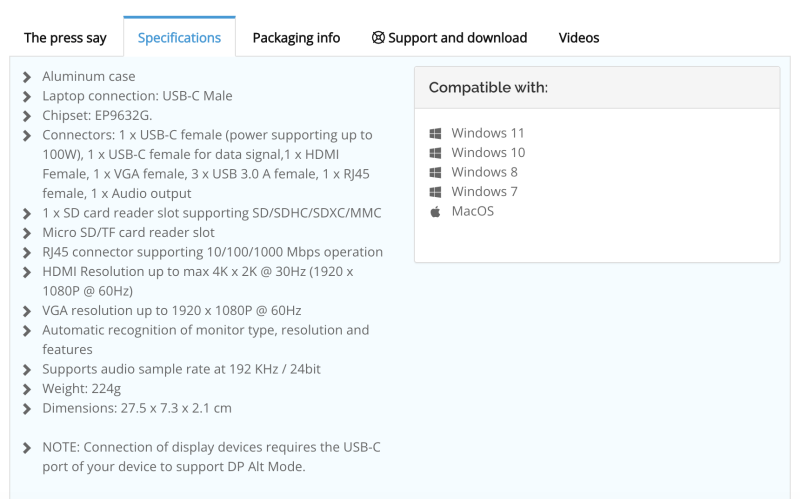Click Windows logo beside Windows 10
The image size is (800, 499).
coord(435,153)
